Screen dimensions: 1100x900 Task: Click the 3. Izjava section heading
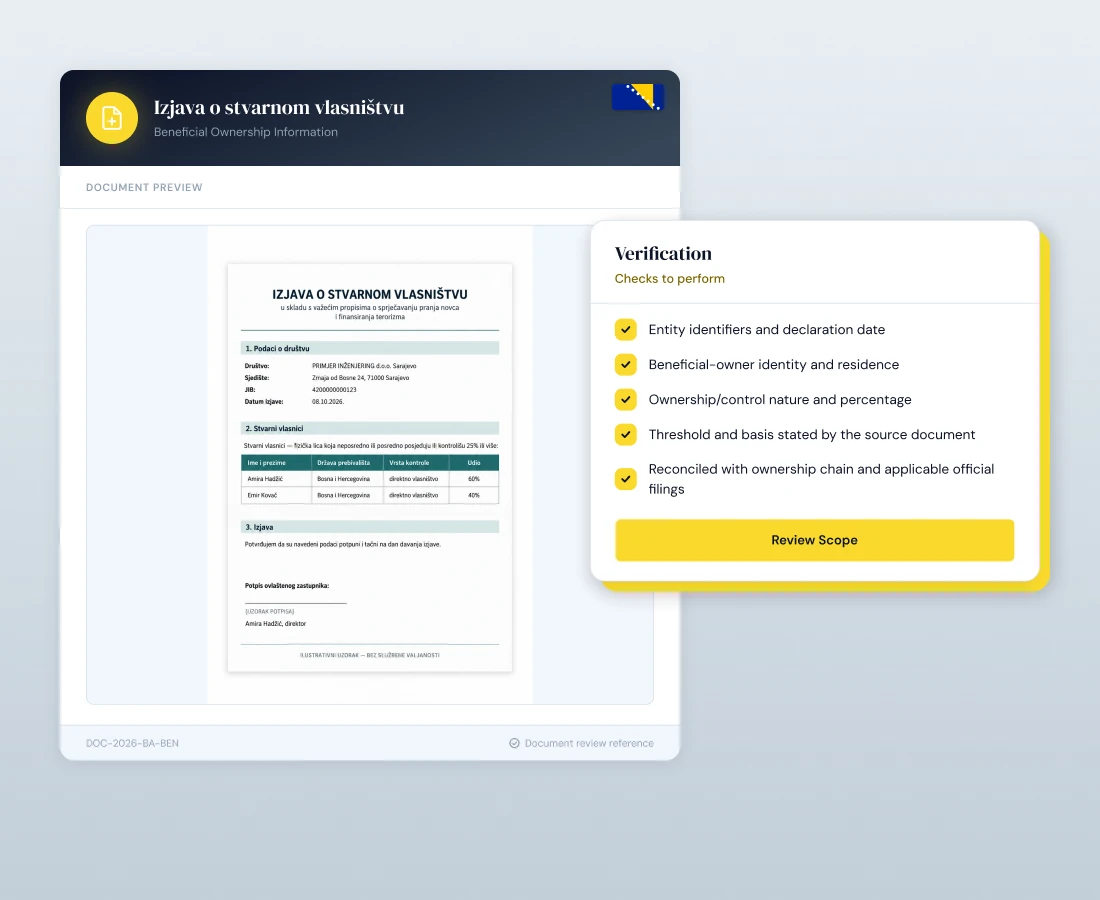pos(370,527)
